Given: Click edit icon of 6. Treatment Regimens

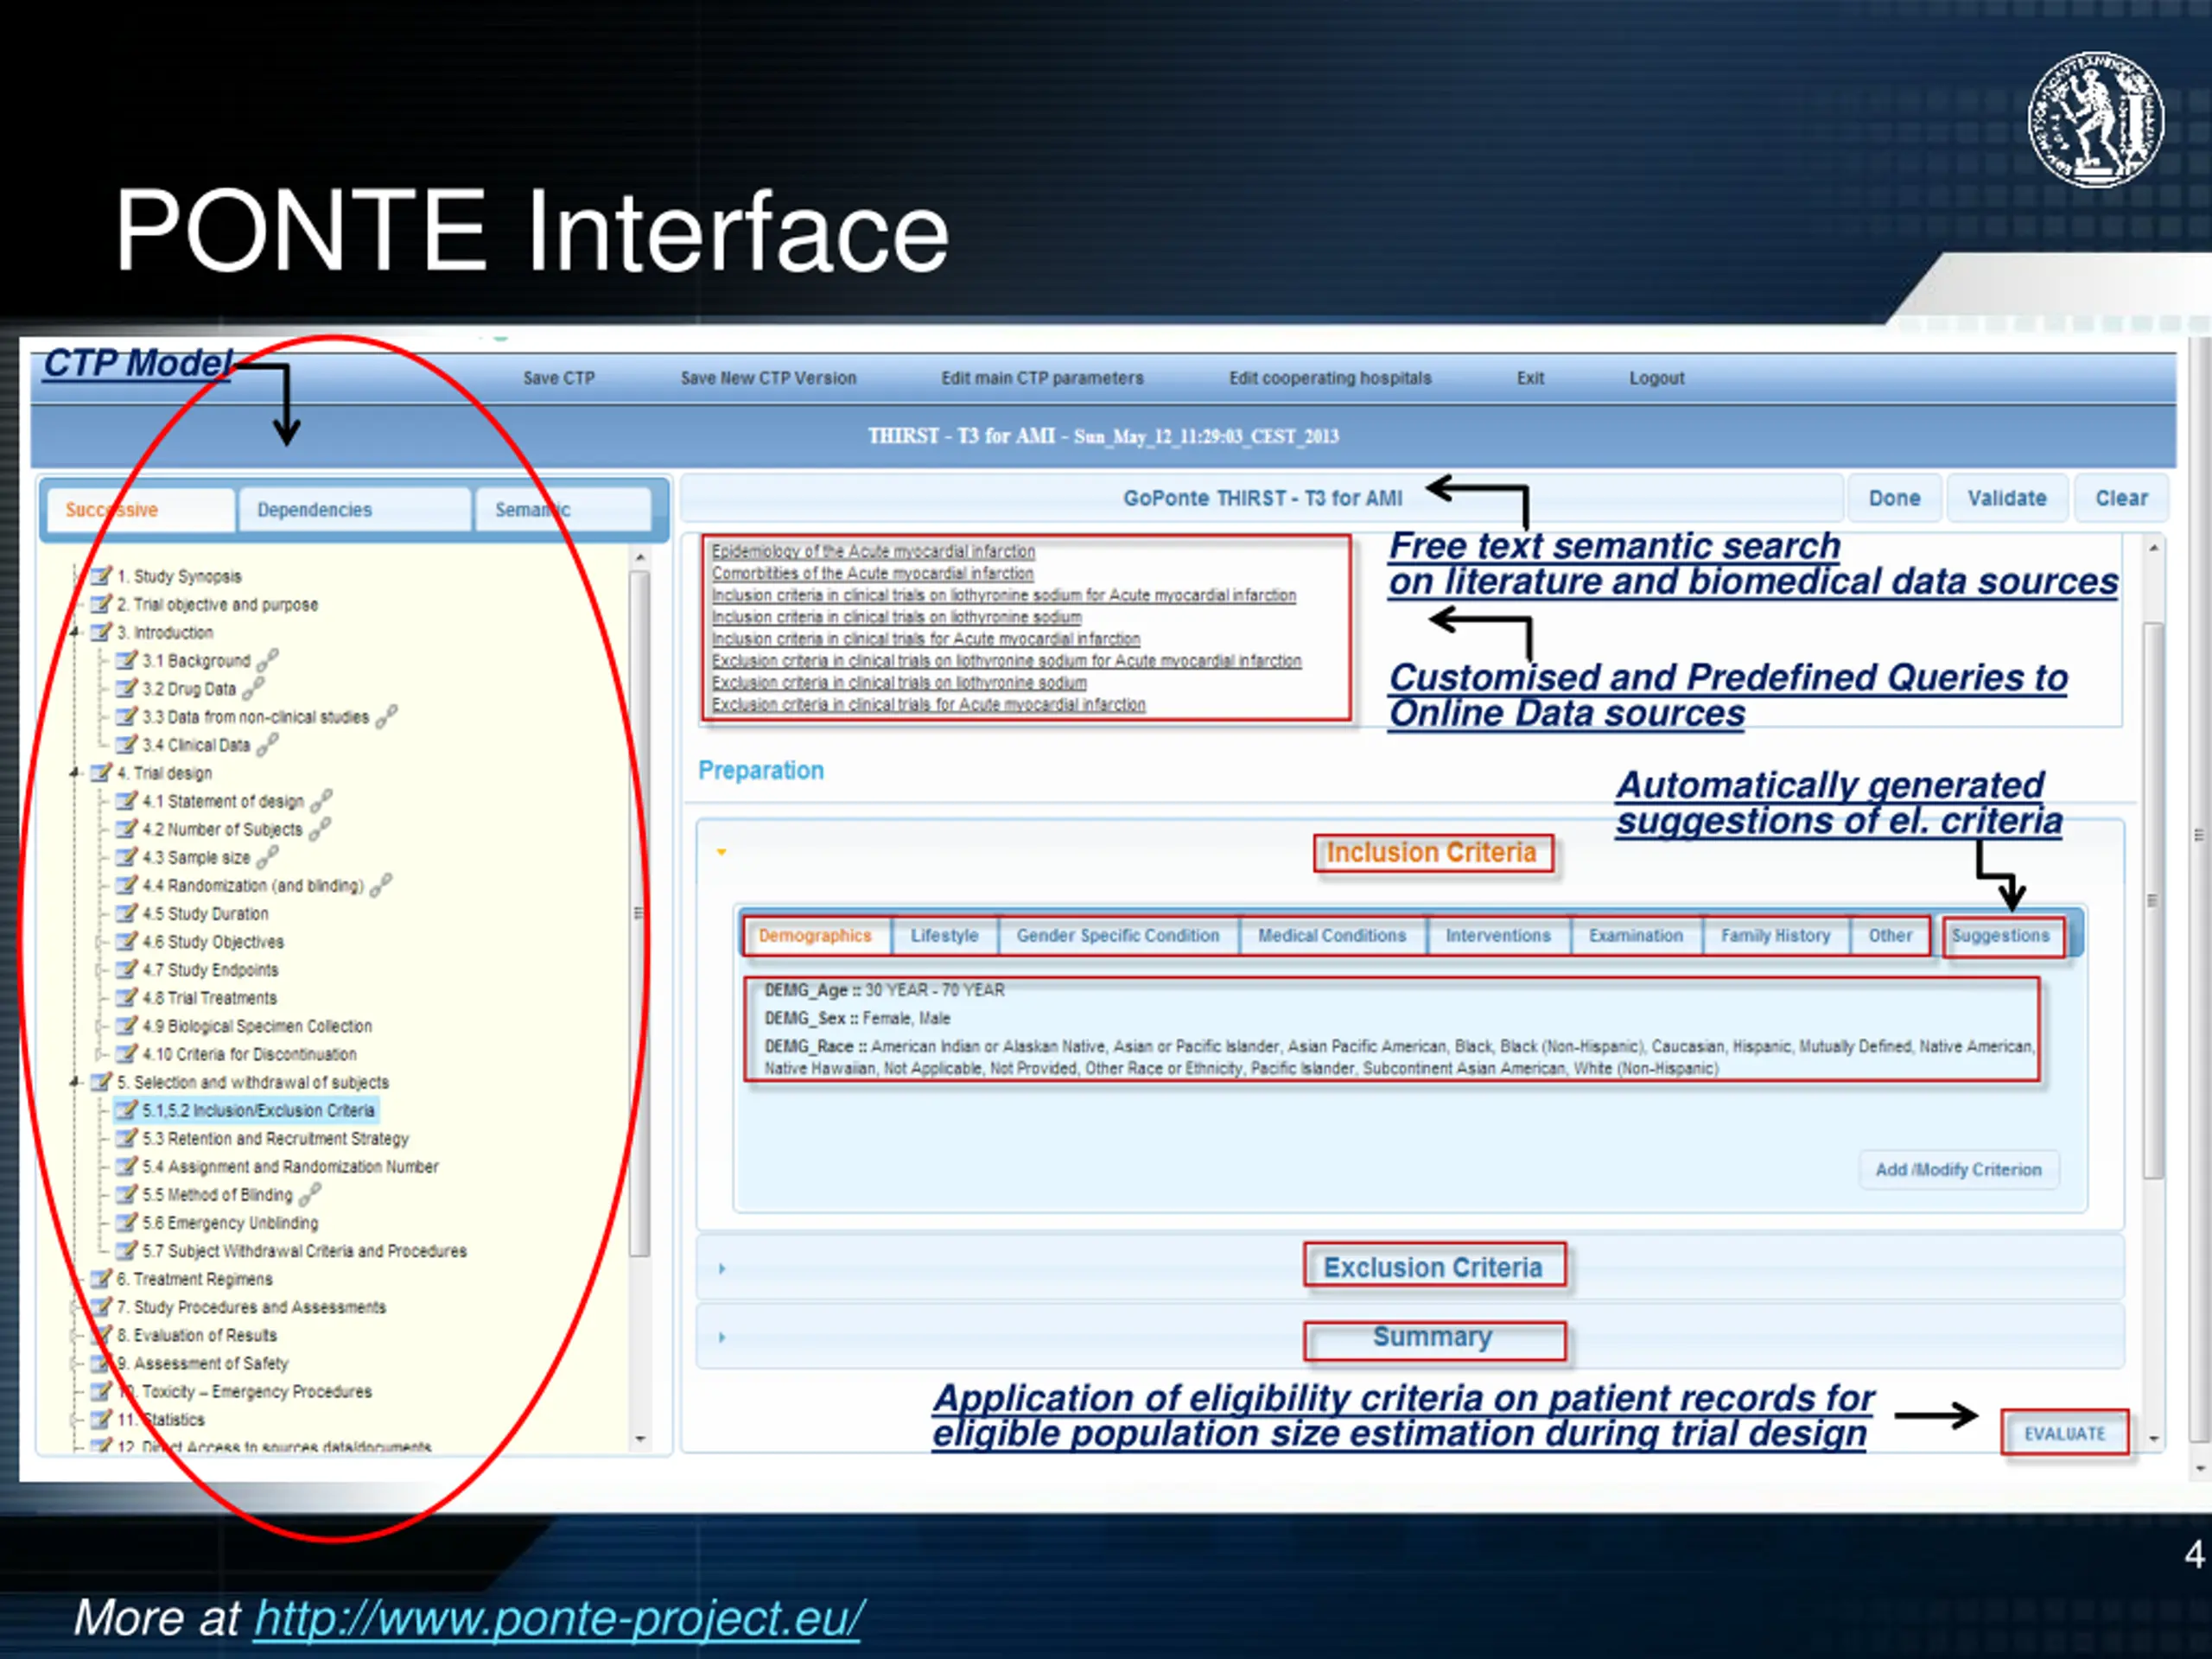Looking at the screenshot, I should coord(101,1278).
